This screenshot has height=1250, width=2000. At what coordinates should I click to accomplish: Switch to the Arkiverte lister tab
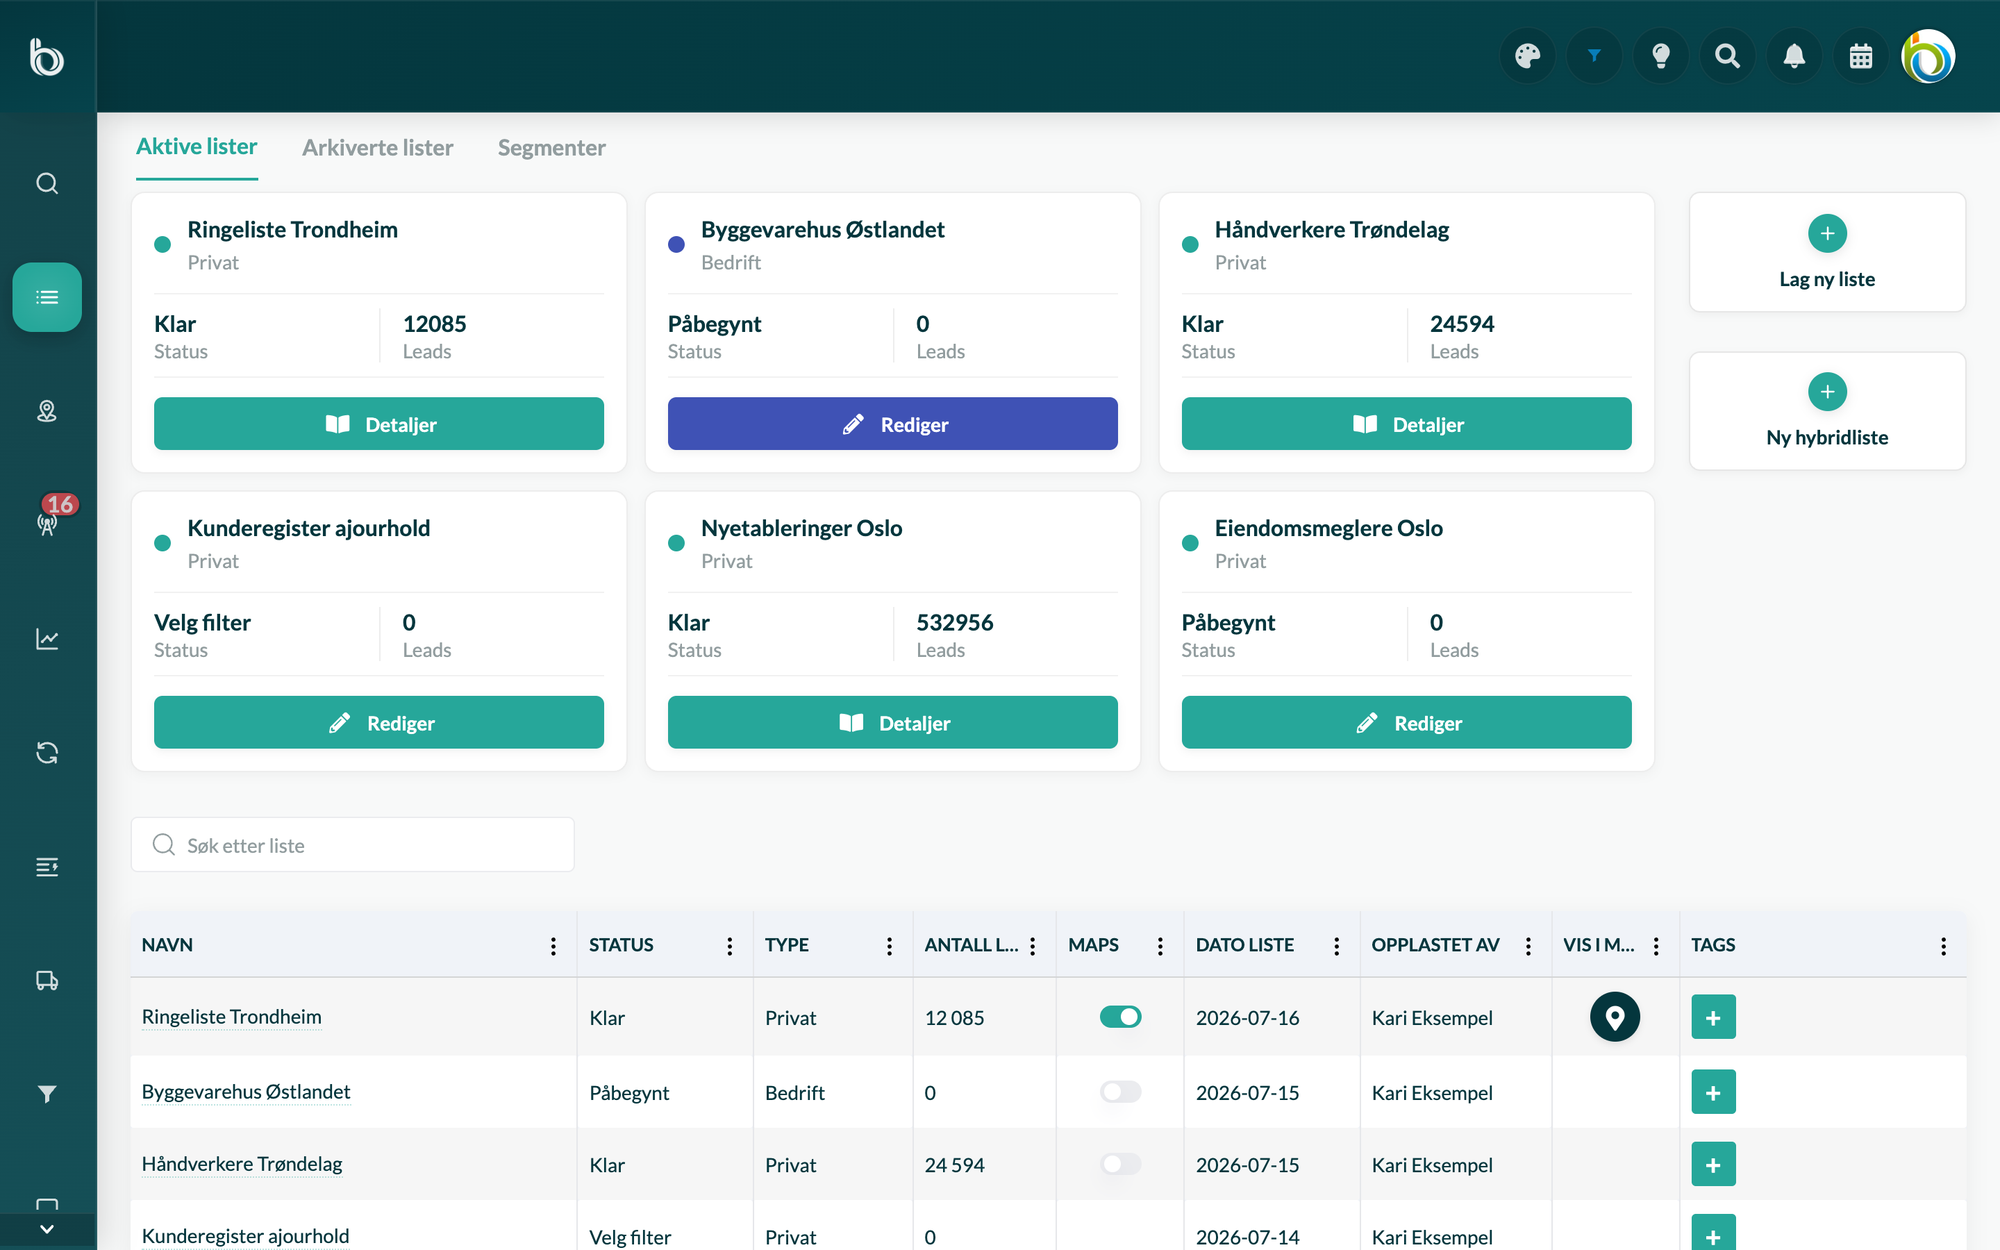tap(377, 148)
